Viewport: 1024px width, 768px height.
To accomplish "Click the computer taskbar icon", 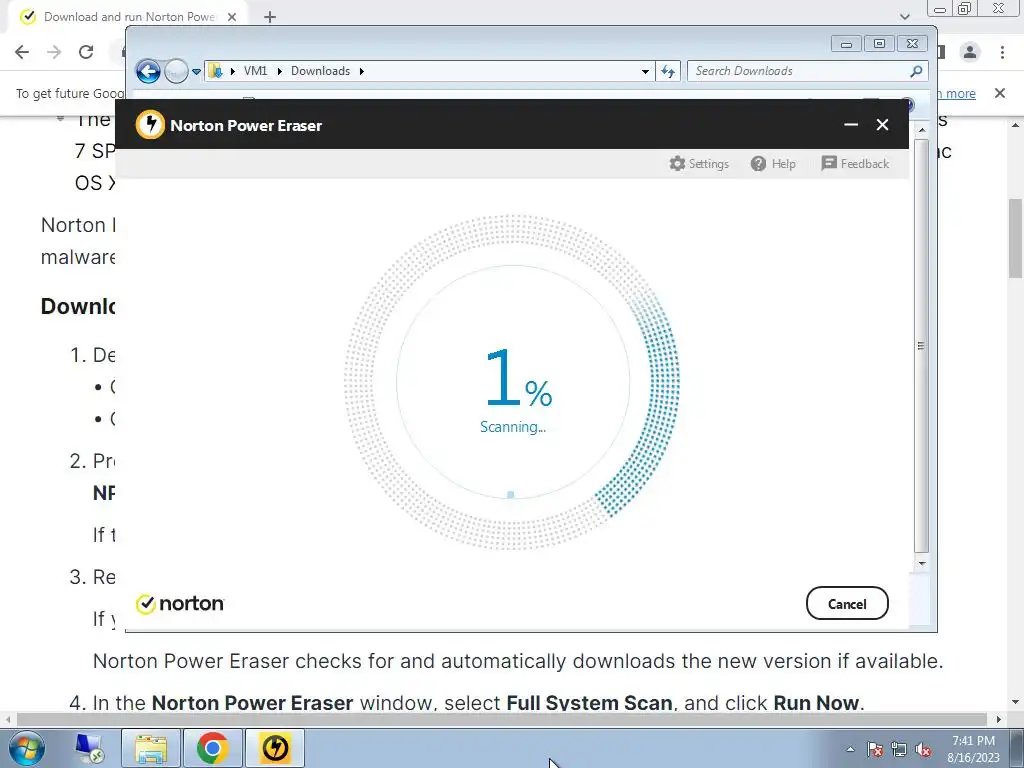I will coord(89,748).
